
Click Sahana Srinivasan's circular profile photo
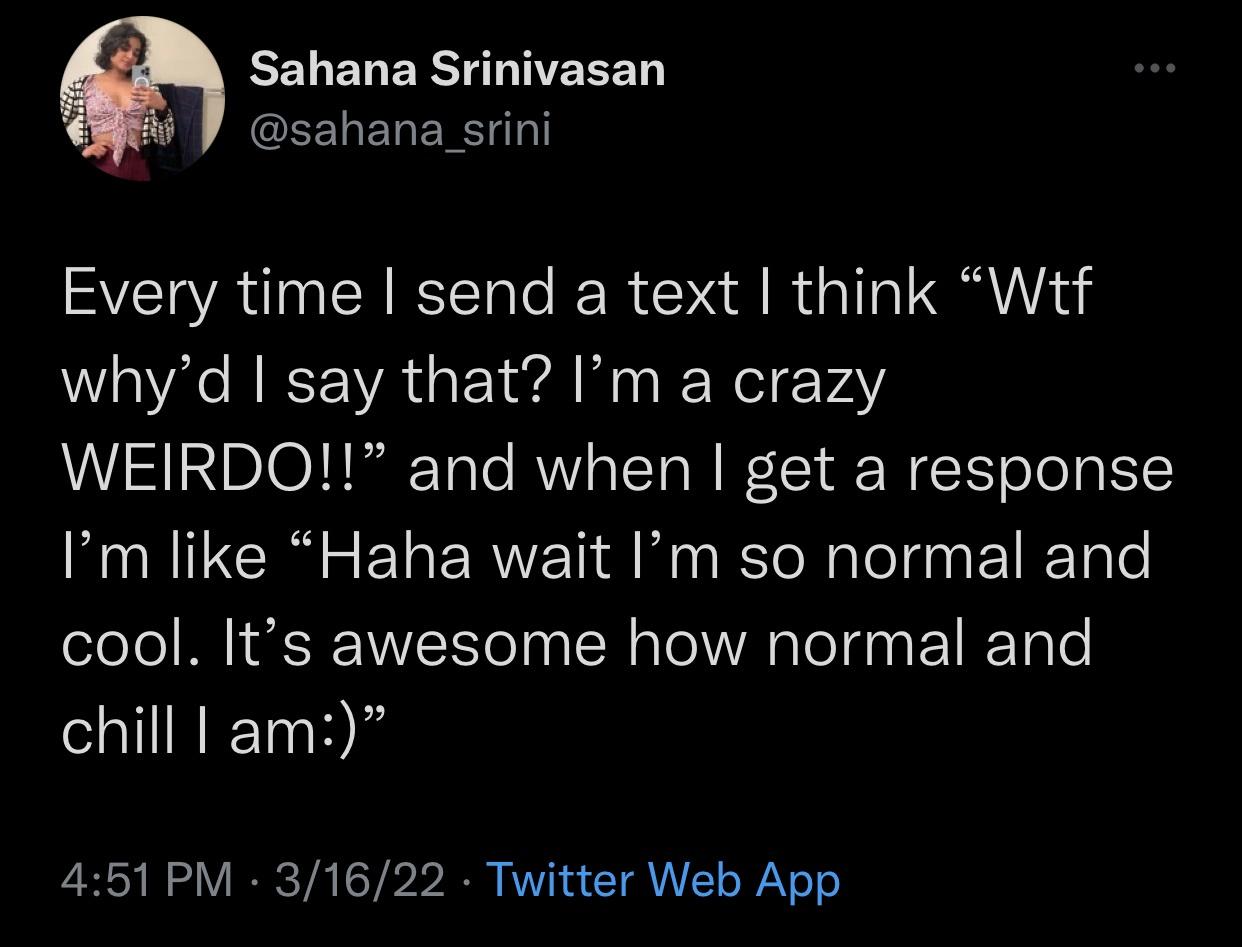click(x=143, y=100)
